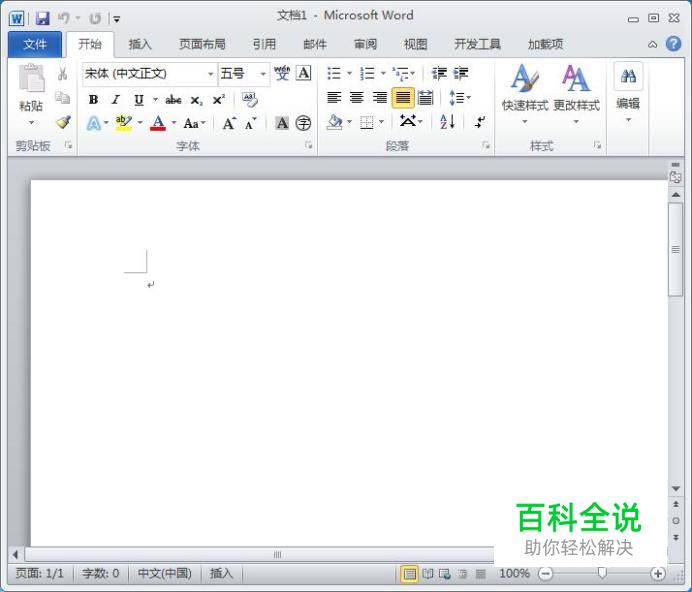Click the Increase Indent icon
The width and height of the screenshot is (692, 592).
click(461, 73)
